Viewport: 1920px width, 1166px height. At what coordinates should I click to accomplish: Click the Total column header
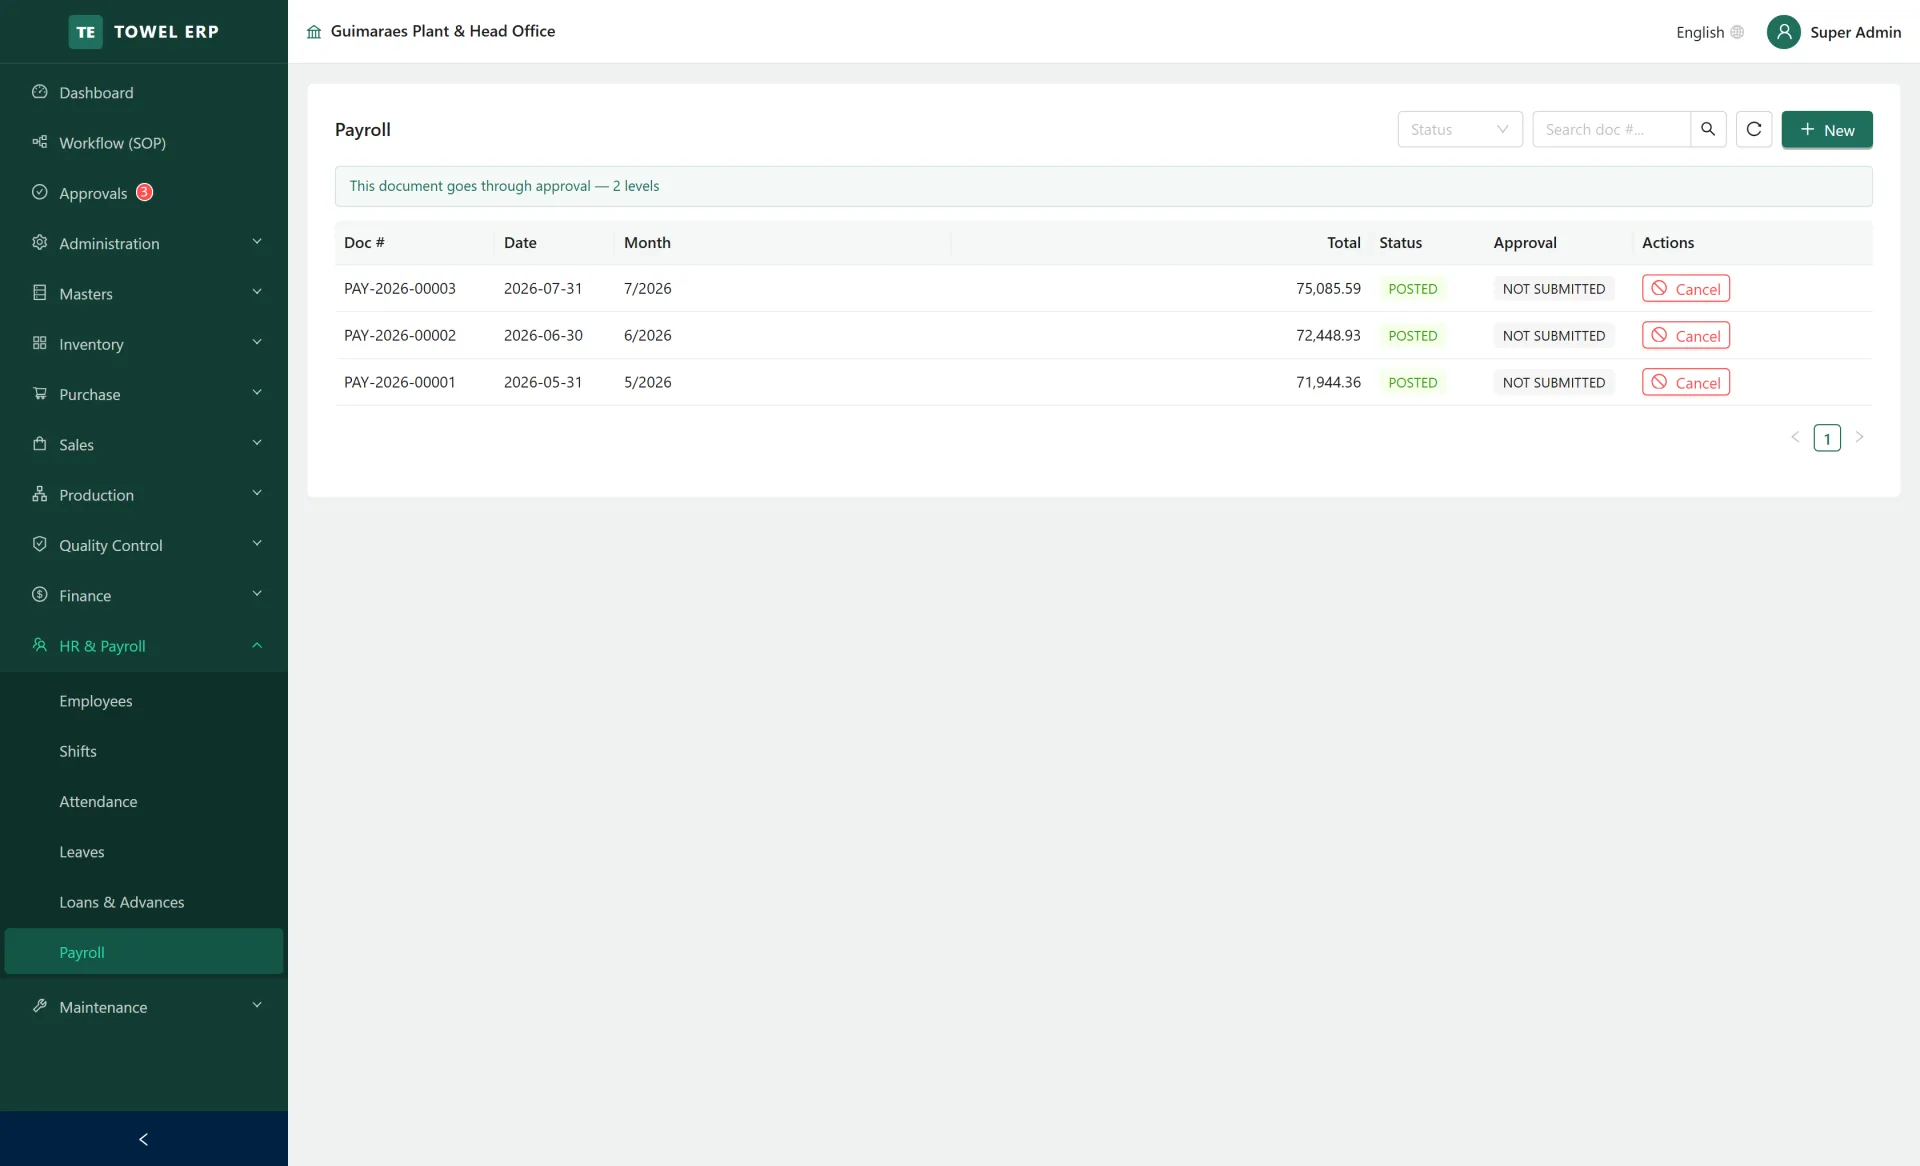1343,242
